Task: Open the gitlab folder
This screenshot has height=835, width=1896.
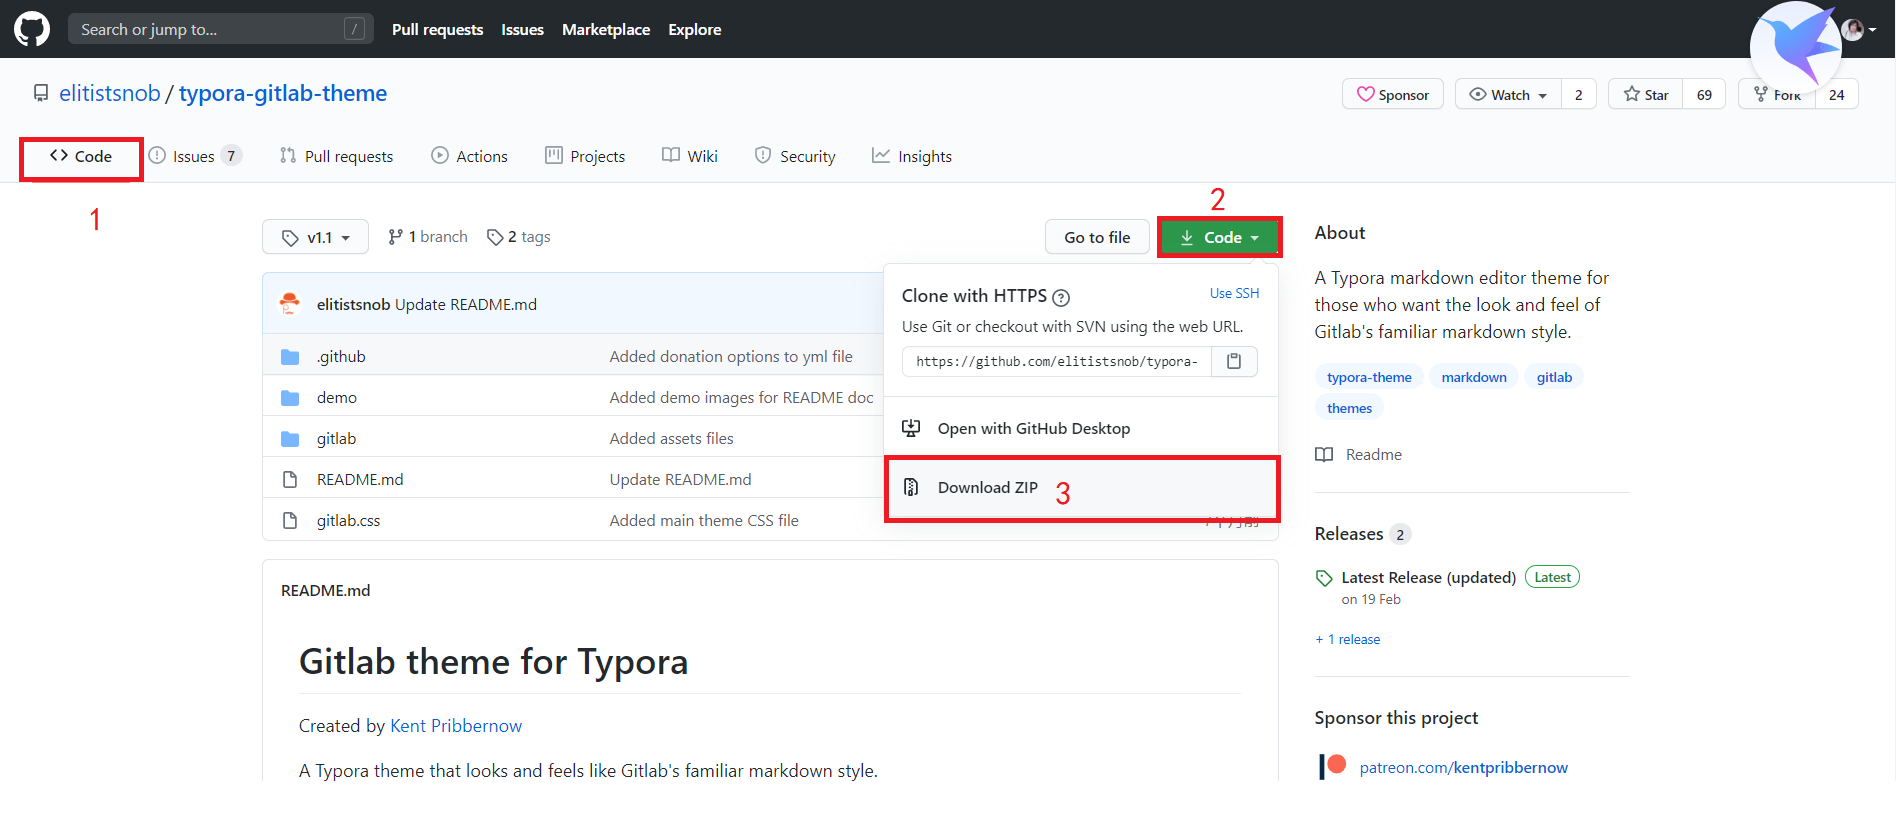Action: click(336, 438)
